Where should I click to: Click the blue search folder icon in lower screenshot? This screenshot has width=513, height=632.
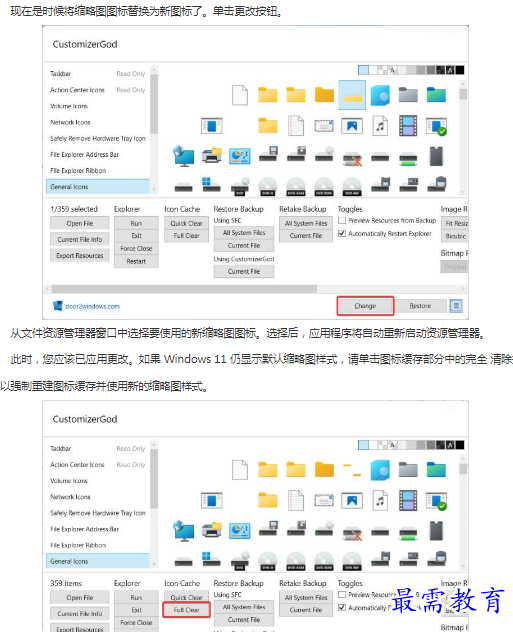pos(380,470)
